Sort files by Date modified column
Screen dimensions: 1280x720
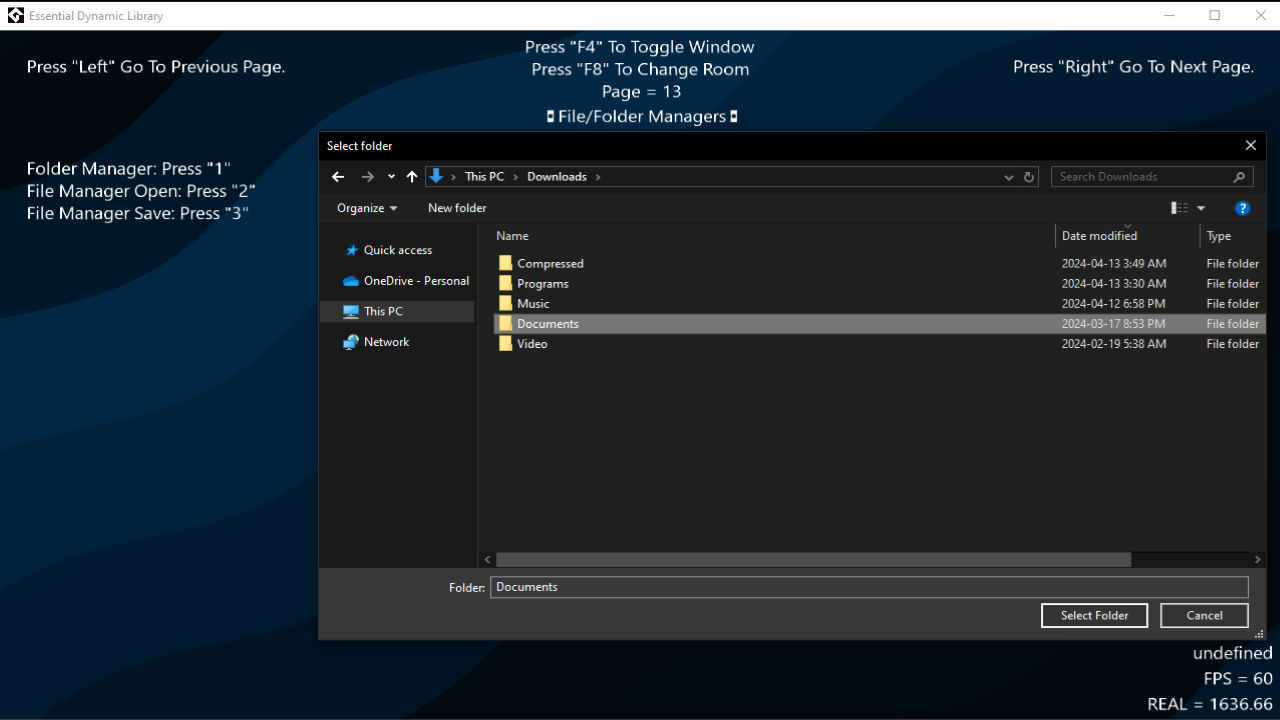coord(1099,235)
